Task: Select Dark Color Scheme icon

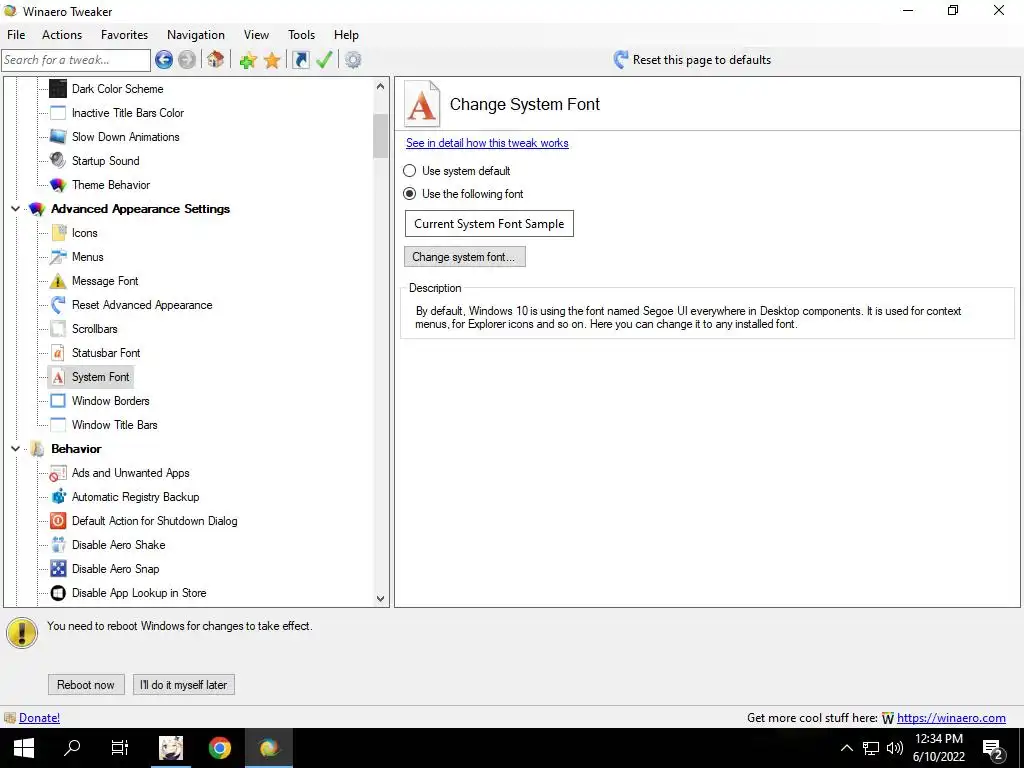Action: [58, 89]
